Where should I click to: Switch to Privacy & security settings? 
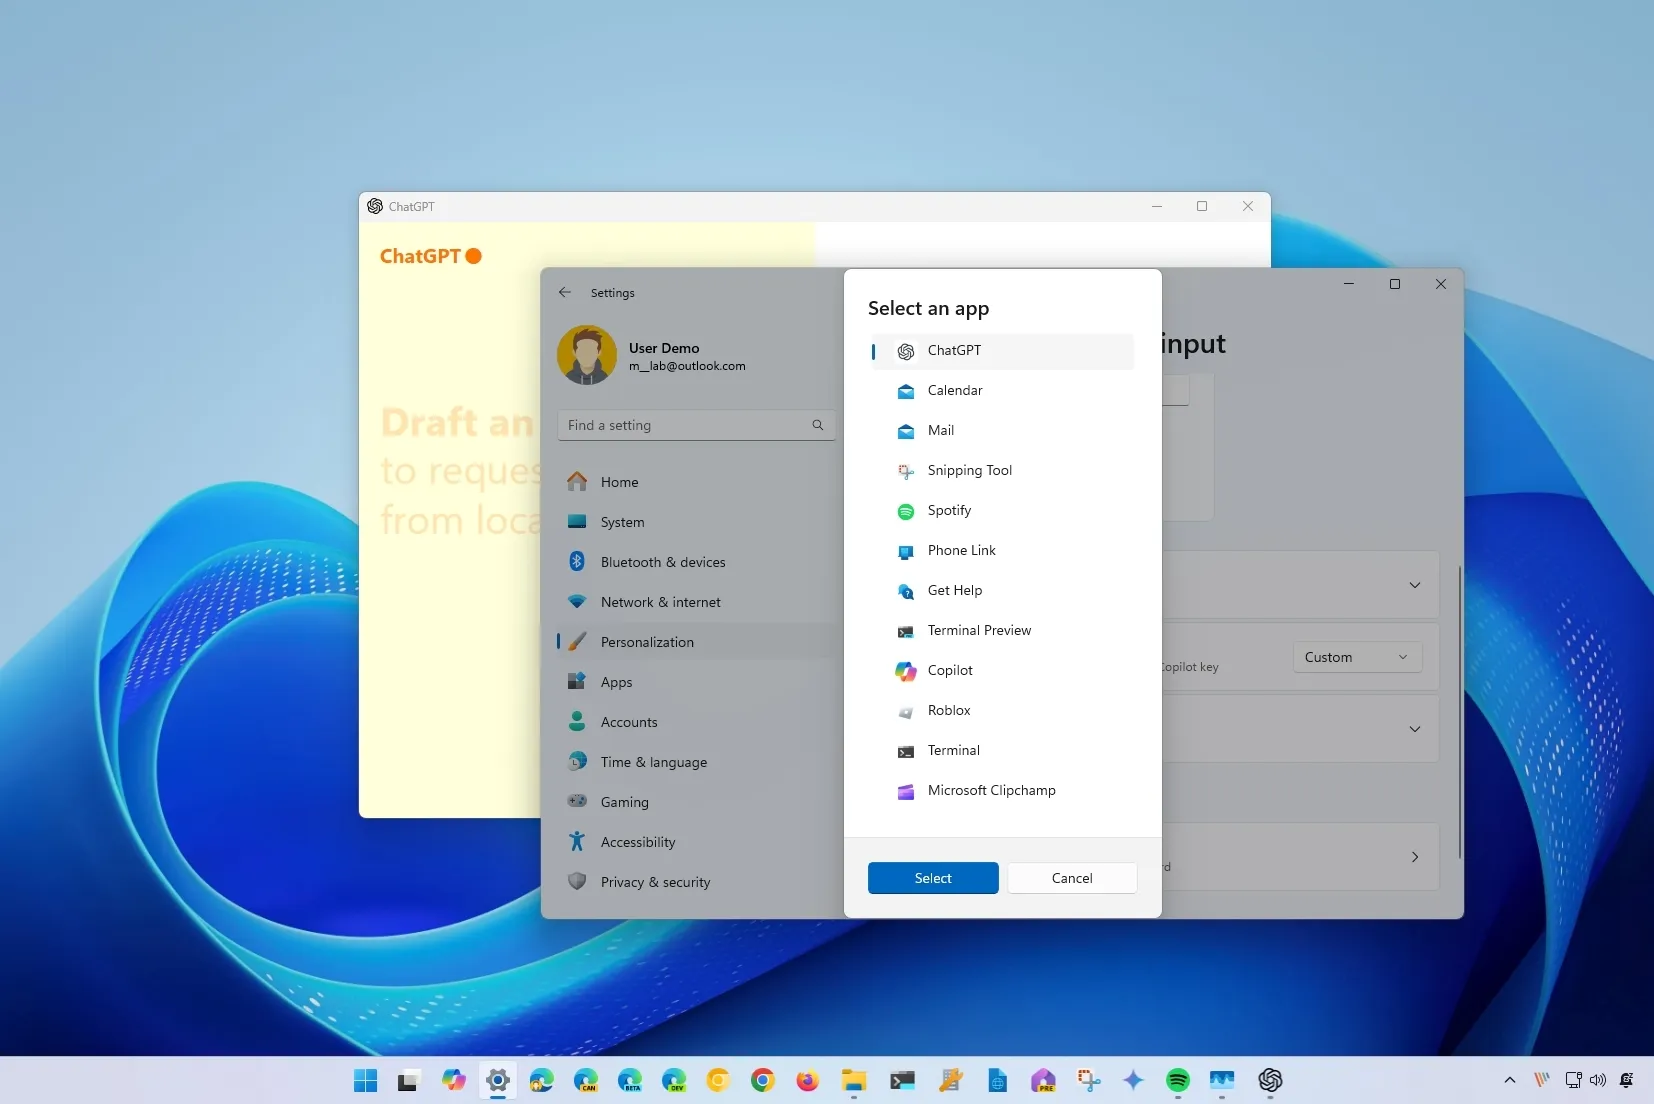point(654,882)
